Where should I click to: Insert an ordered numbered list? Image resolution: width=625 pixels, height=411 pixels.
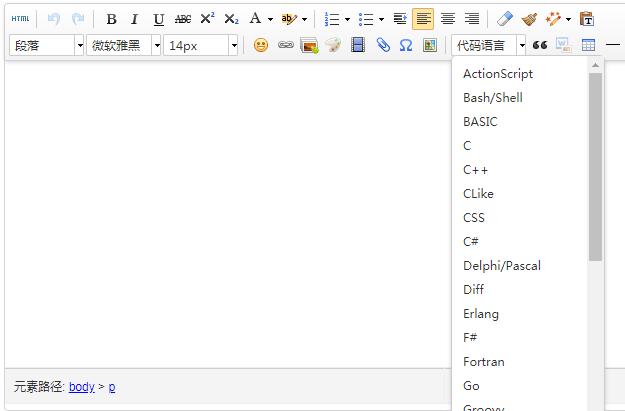332,19
